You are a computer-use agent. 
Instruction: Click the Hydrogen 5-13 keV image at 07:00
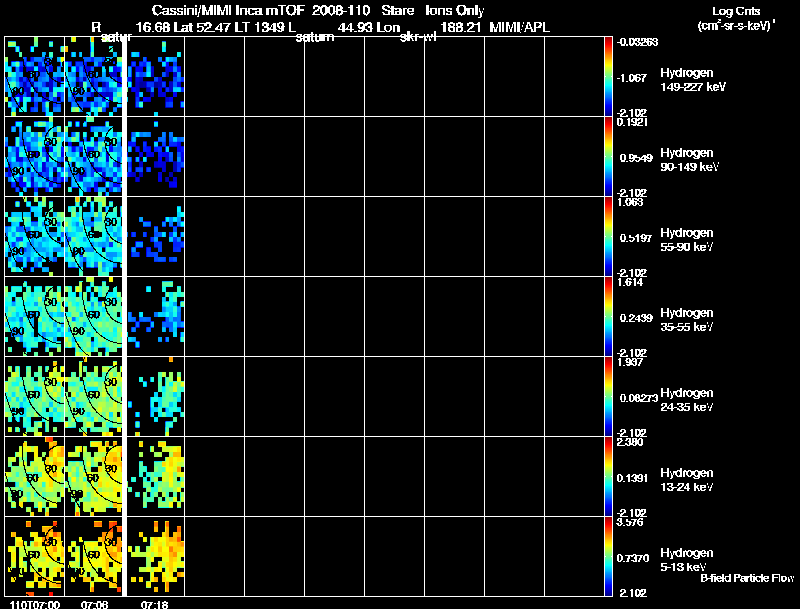tap(35, 556)
